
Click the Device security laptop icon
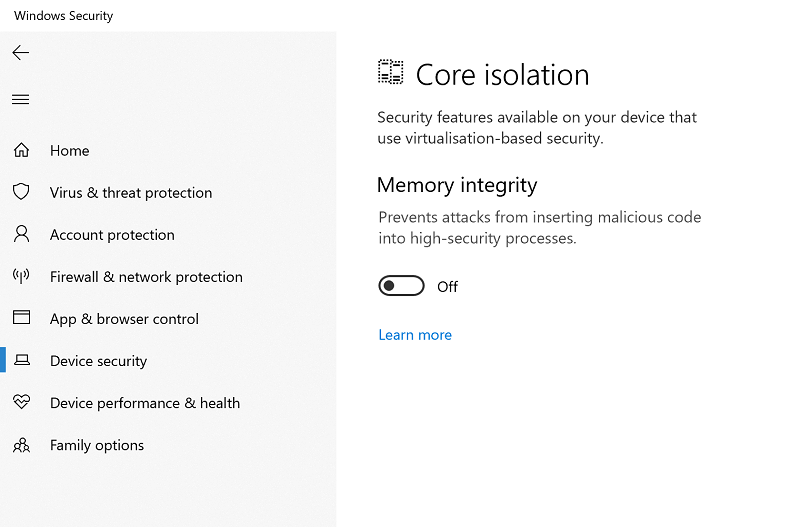point(21,360)
